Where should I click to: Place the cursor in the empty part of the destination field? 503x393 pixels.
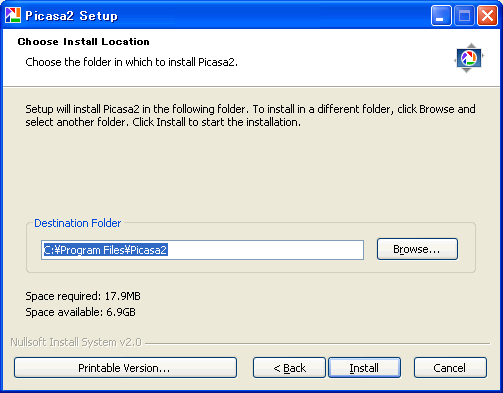tap(265, 250)
